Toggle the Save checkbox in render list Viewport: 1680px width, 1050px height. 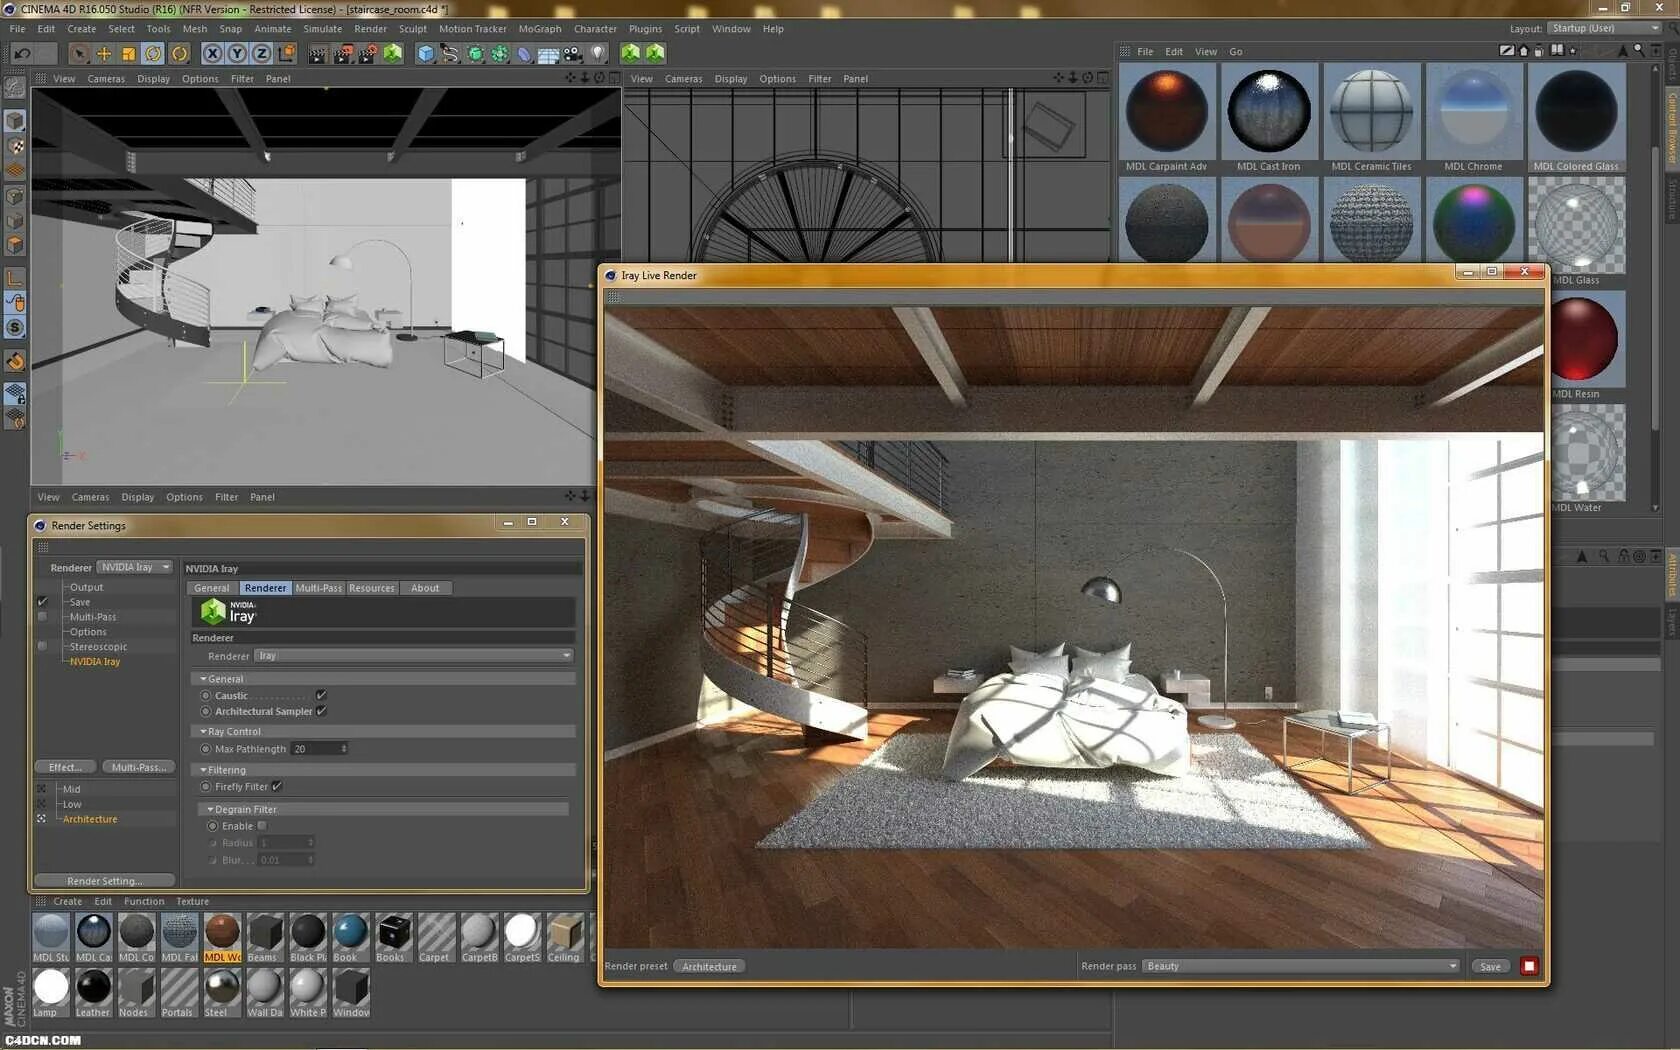[42, 602]
